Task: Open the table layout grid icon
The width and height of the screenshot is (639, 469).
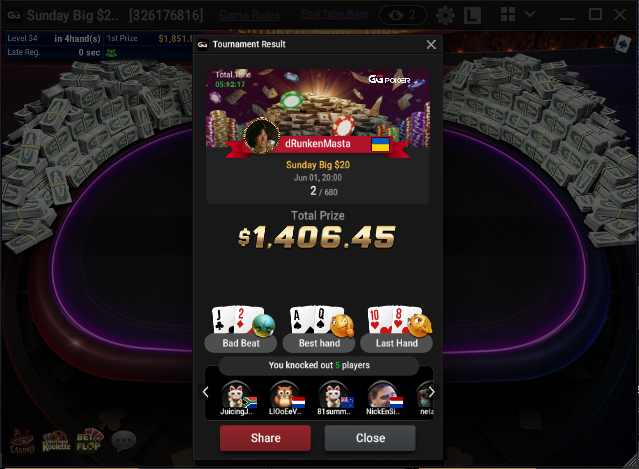Action: [508, 14]
